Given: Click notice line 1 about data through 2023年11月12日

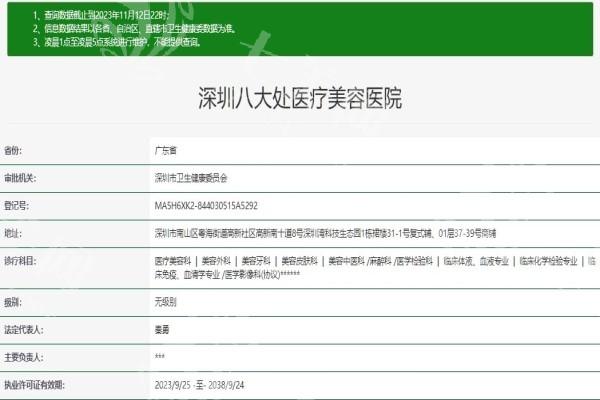Looking at the screenshot, I should (101, 15).
